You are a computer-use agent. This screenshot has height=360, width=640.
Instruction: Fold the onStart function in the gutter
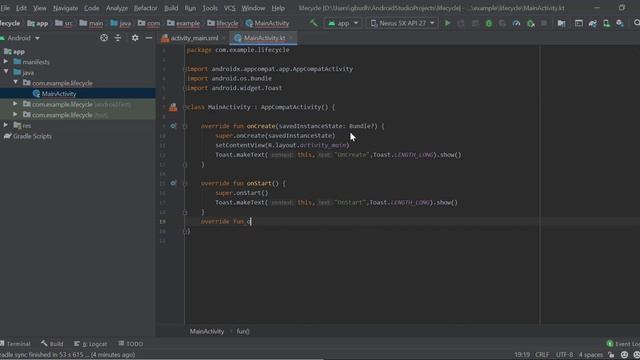click(x=185, y=183)
